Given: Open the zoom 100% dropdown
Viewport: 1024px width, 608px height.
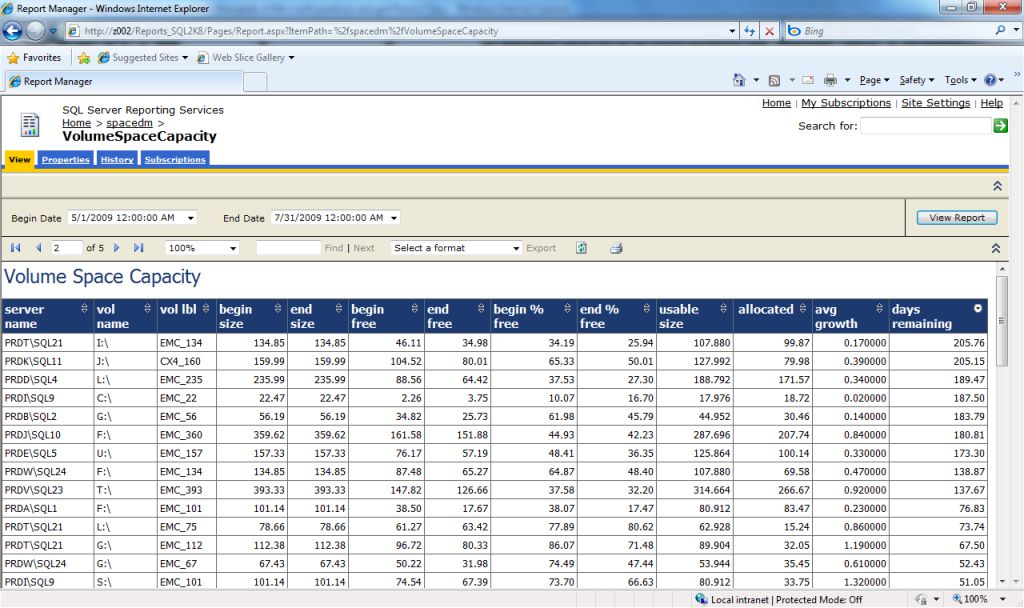Looking at the screenshot, I should [x=203, y=248].
